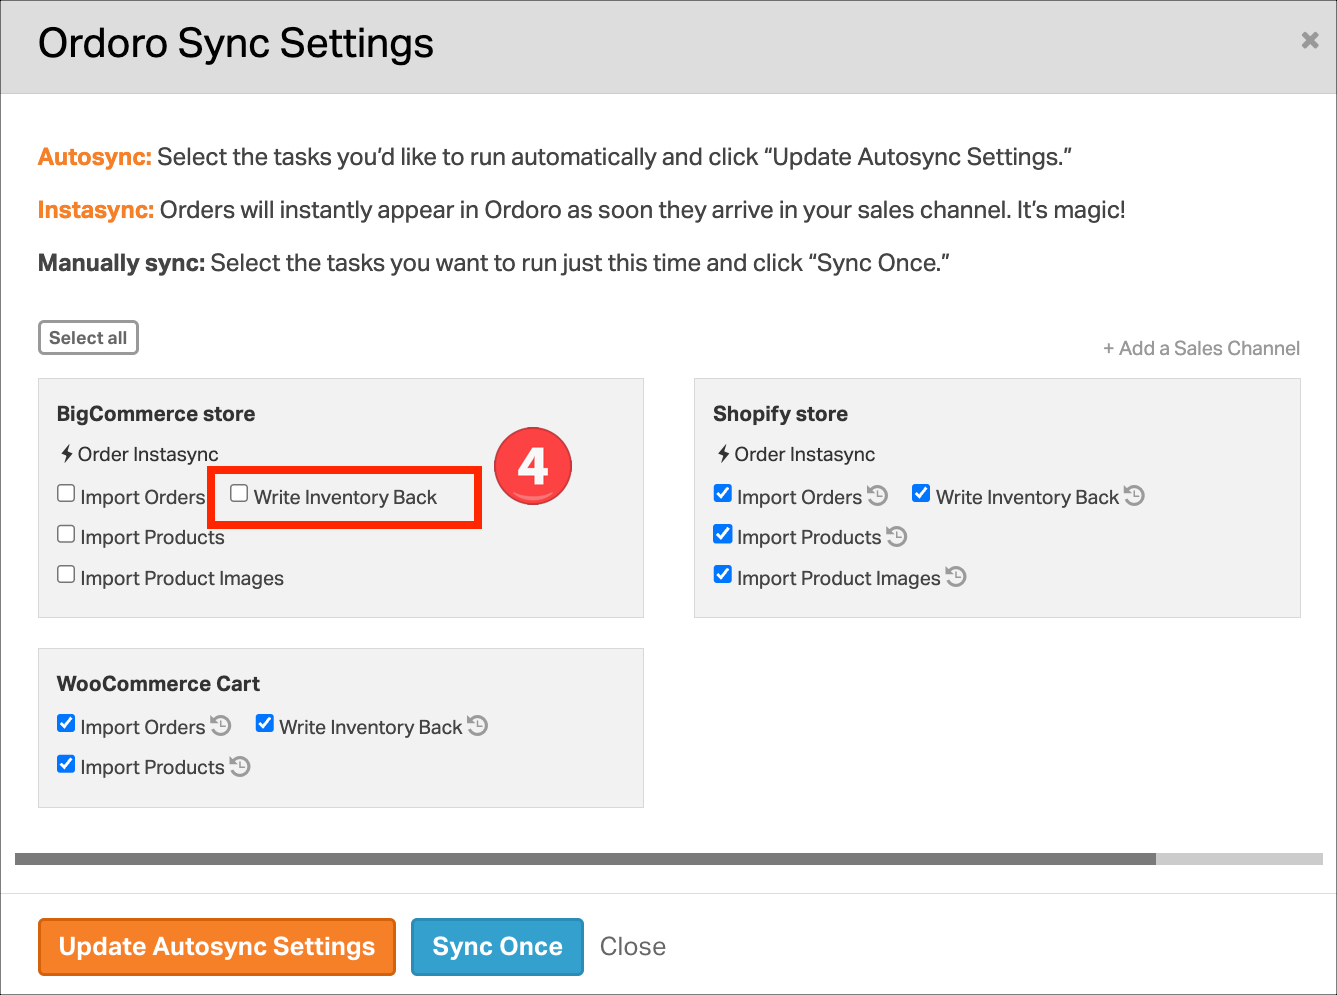Click the BigCommerce store heading
Screen dimensions: 1337x995
(156, 414)
